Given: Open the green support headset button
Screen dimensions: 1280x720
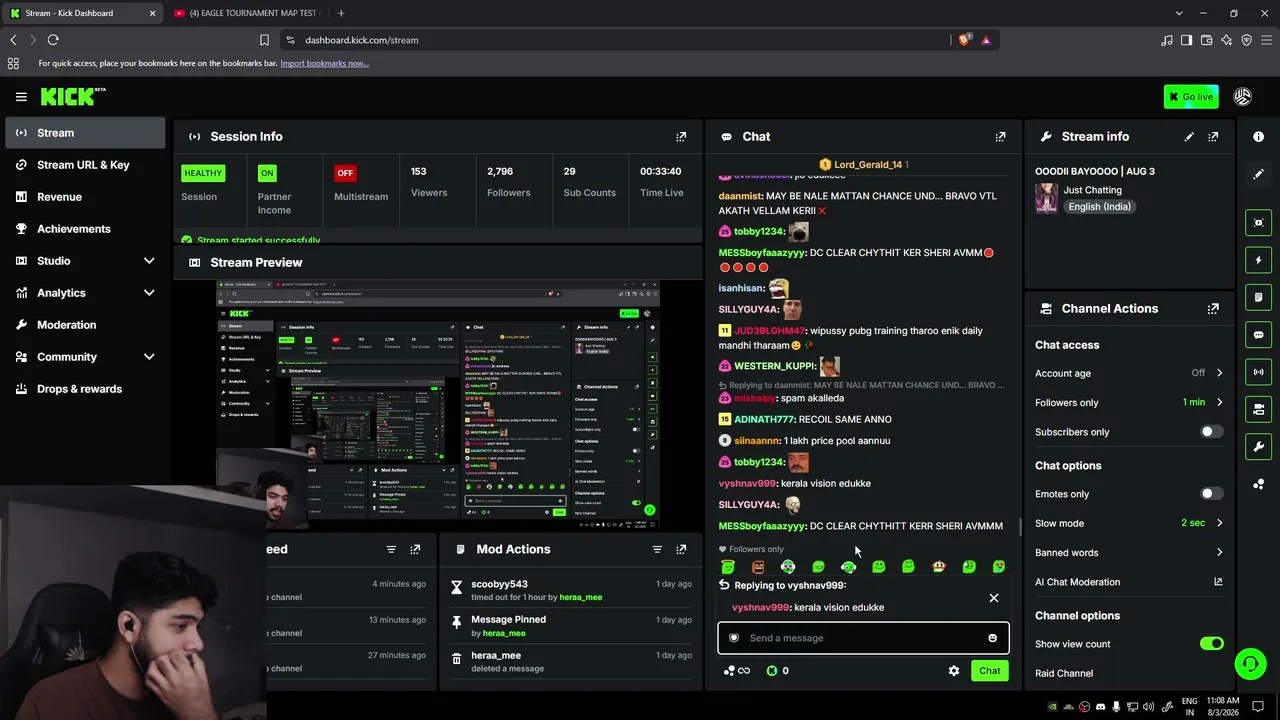Looking at the screenshot, I should coord(1249,664).
